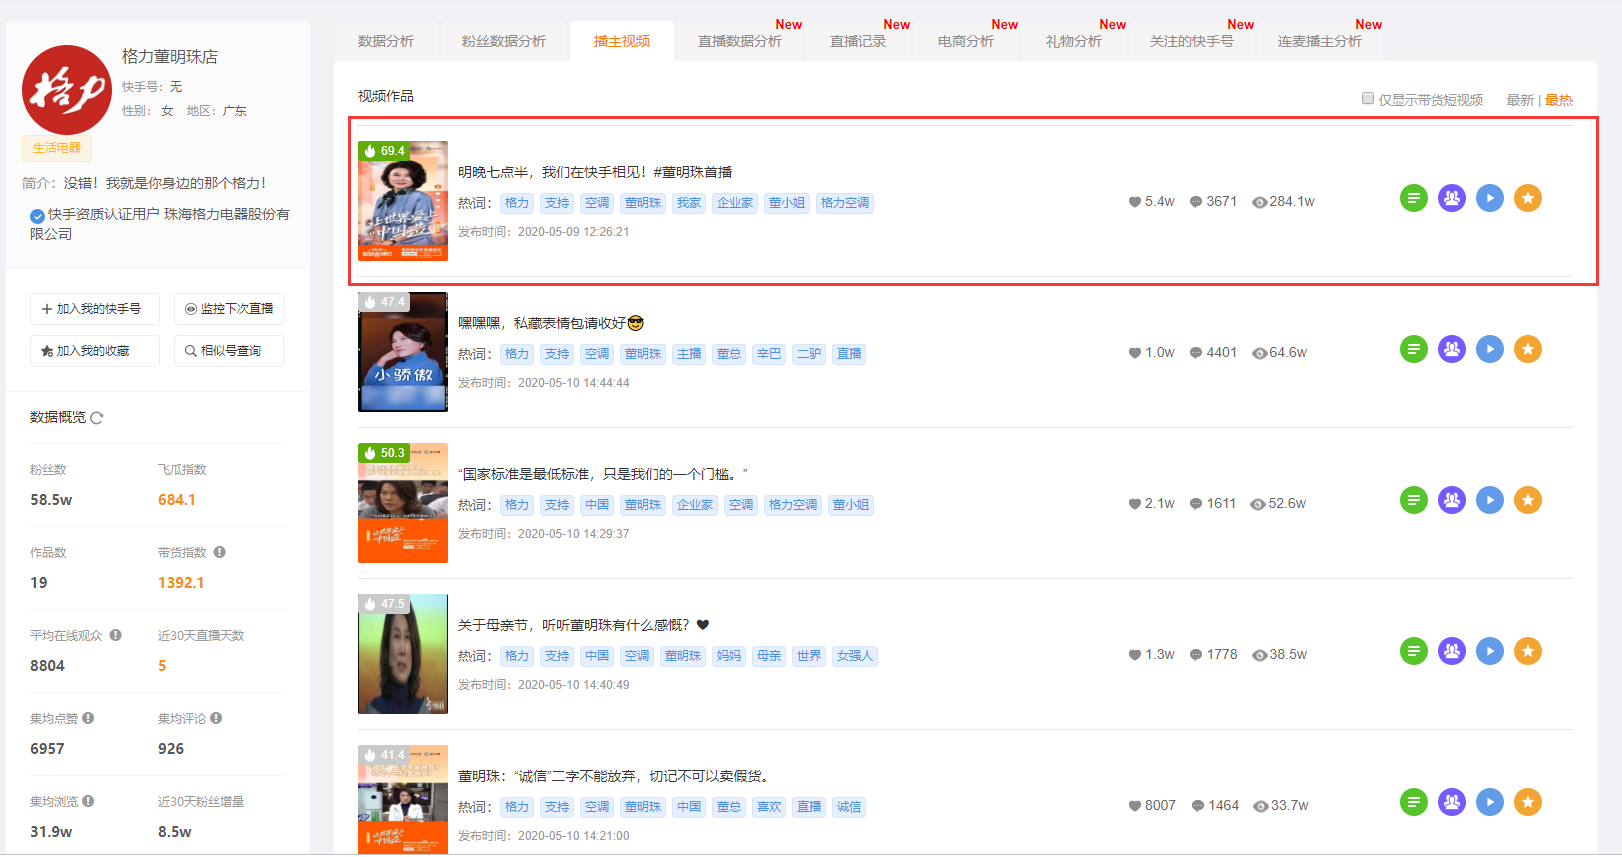Viewport: 1622px width, 857px height.
Task: Sort videos by 最热
Action: pyautogui.click(x=1559, y=100)
